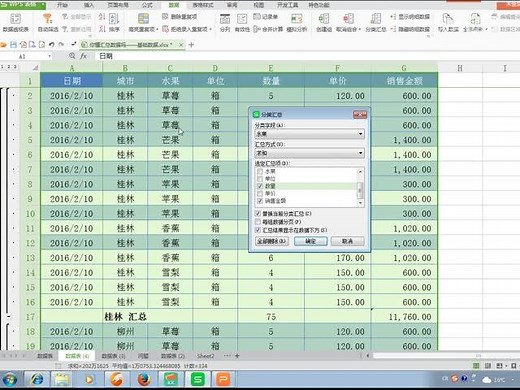Click 确定 button in dialog
Screen dimensions: 520x390
coord(311,241)
